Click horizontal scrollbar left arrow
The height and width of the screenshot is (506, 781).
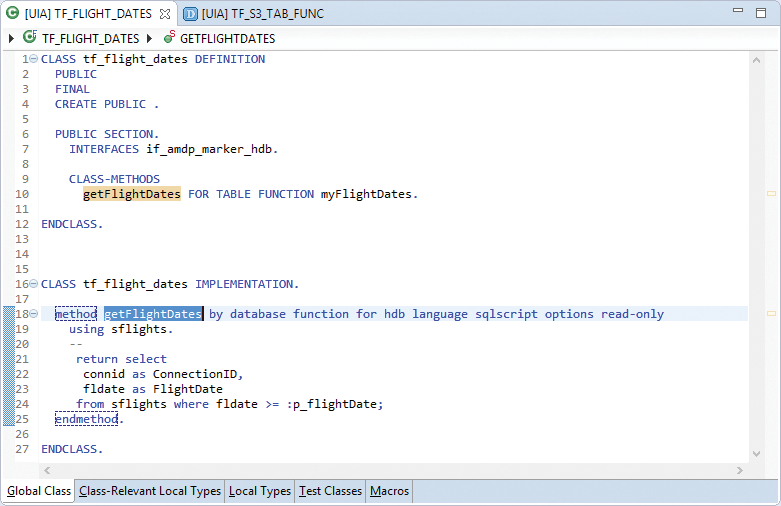(47, 470)
